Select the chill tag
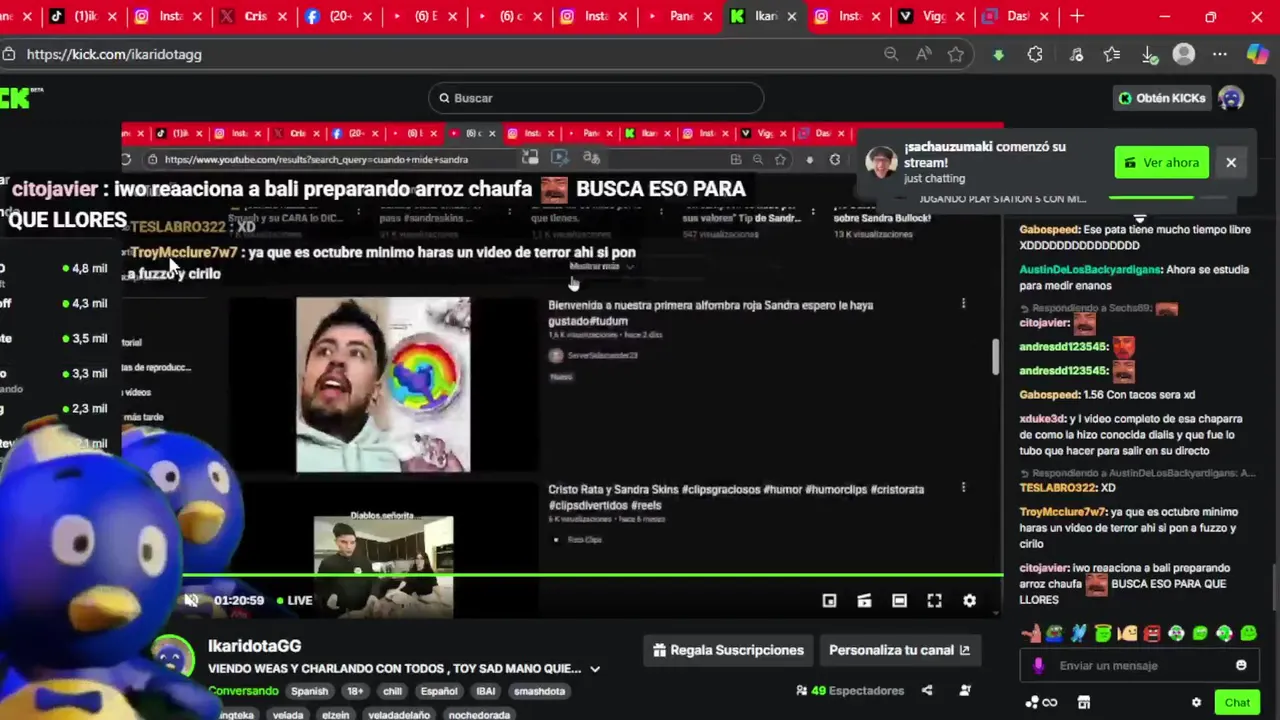Screen dimensions: 1280x720 [392, 691]
